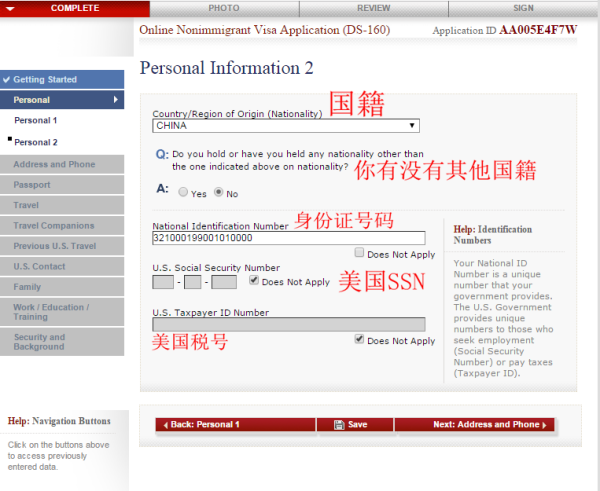600x491 pixels.
Task: Click the U.S. Taxpayer ID Number field
Action: [x=288, y=324]
